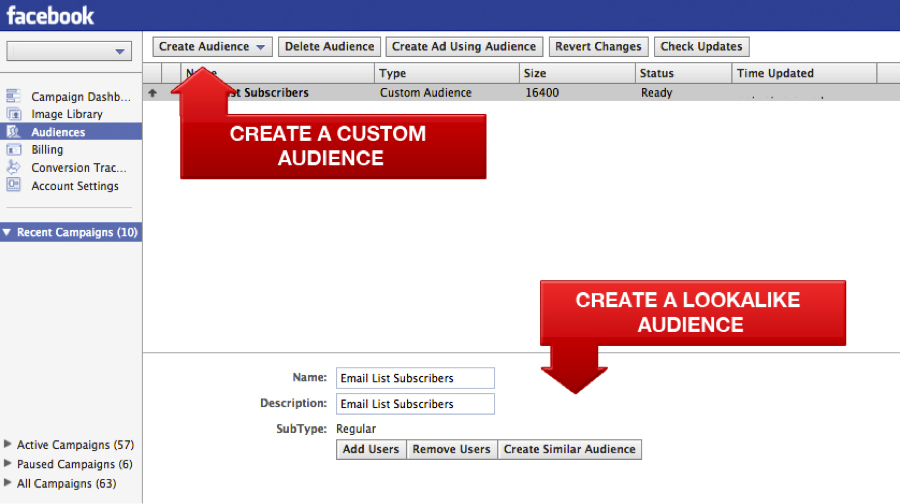Click the Regular SubType value
This screenshot has width=900, height=504.
click(356, 429)
